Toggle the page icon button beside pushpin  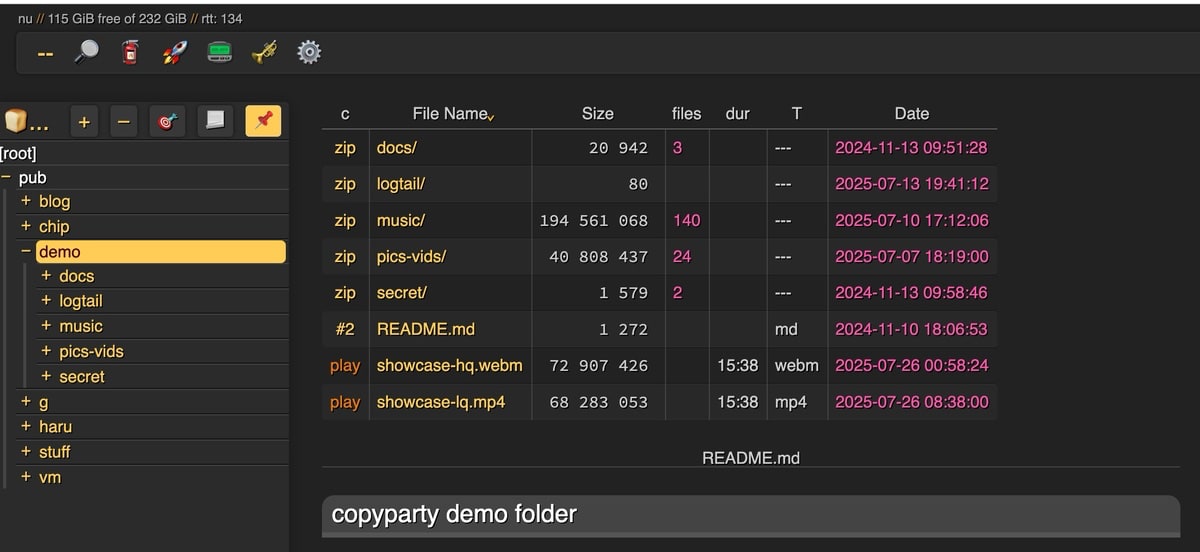coord(214,121)
